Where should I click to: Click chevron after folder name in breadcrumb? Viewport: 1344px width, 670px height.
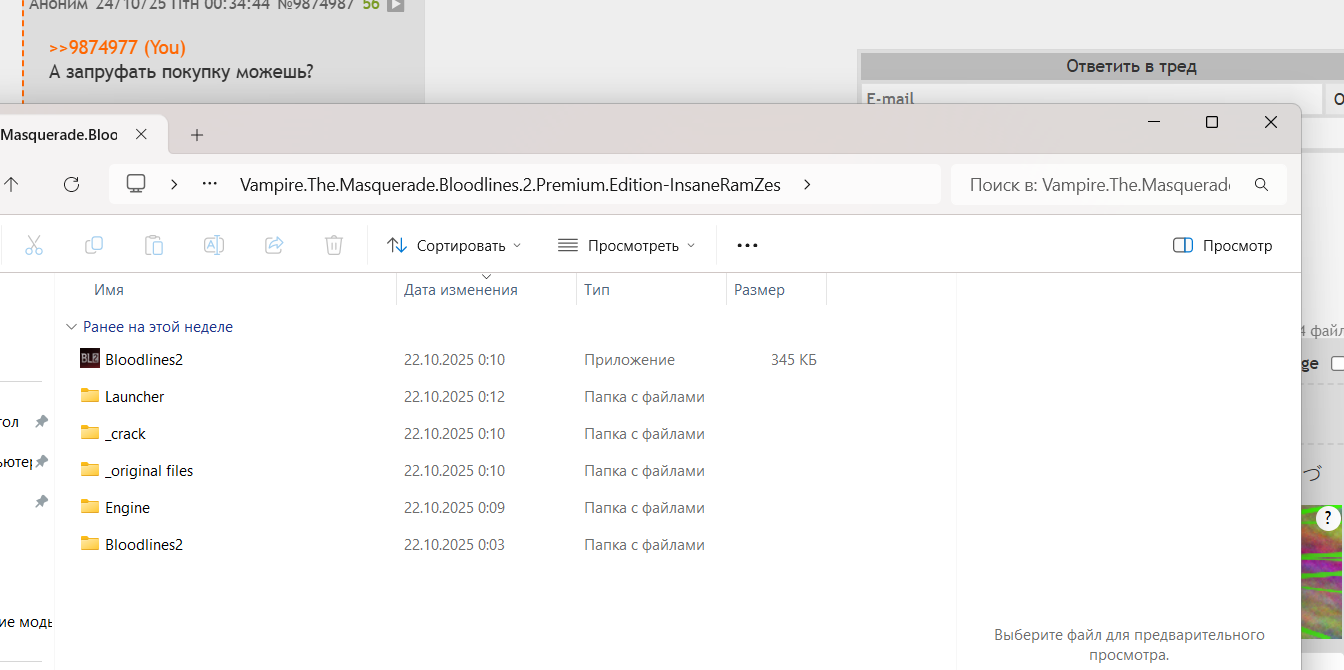pos(807,184)
